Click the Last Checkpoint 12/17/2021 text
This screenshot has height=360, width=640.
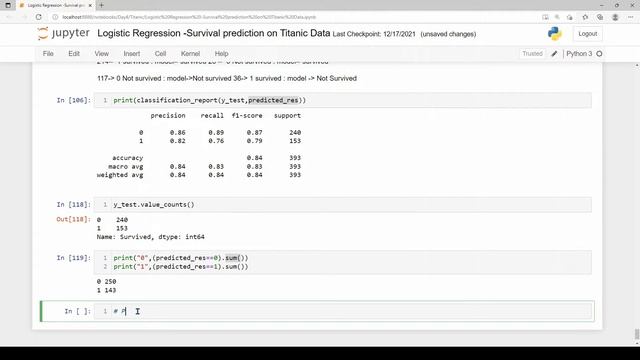[x=373, y=34]
